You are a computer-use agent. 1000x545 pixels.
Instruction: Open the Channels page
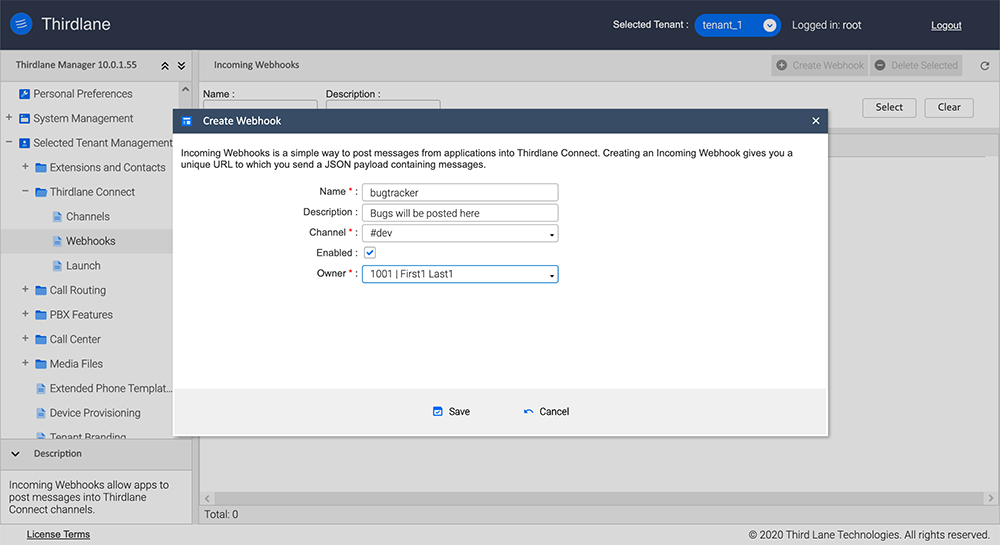[x=87, y=217]
